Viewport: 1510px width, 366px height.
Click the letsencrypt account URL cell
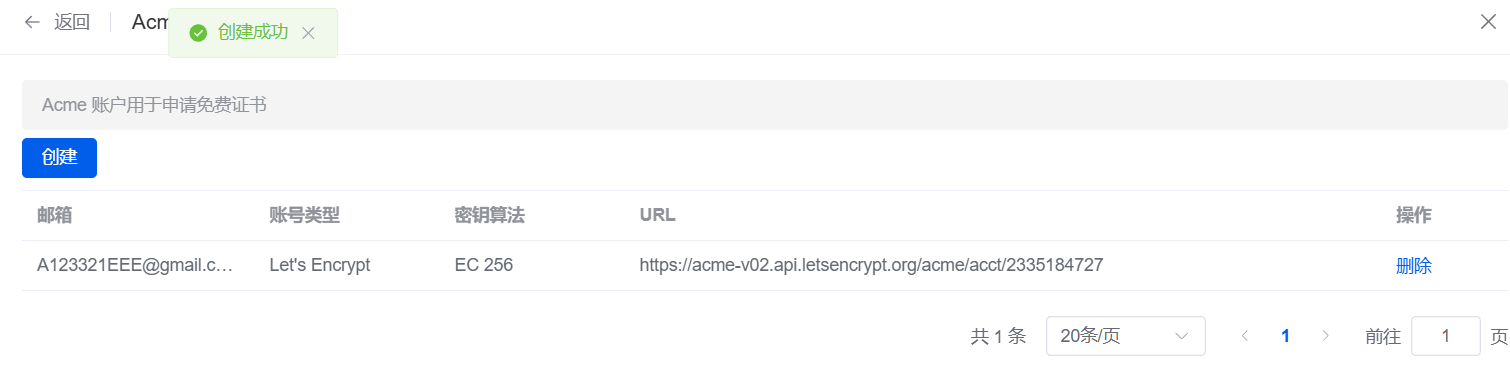[x=871, y=265]
